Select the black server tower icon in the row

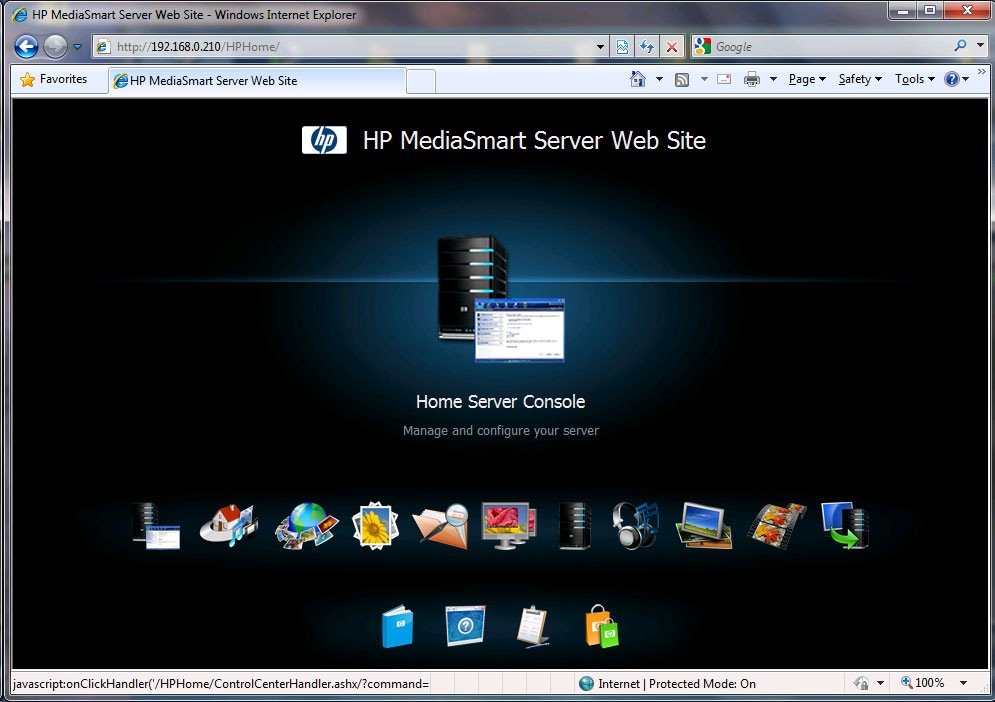click(575, 526)
